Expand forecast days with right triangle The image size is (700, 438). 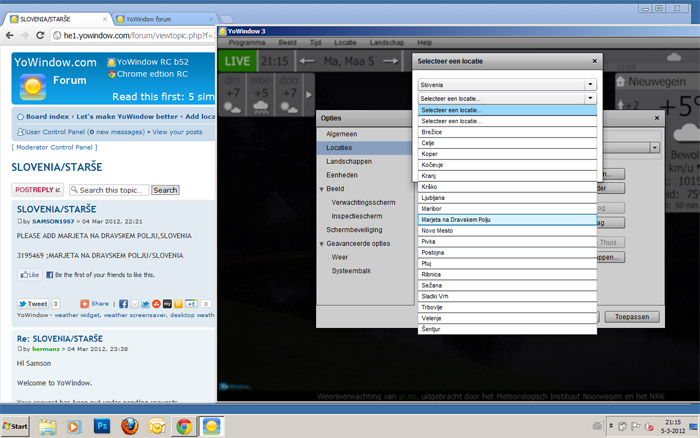(309, 95)
